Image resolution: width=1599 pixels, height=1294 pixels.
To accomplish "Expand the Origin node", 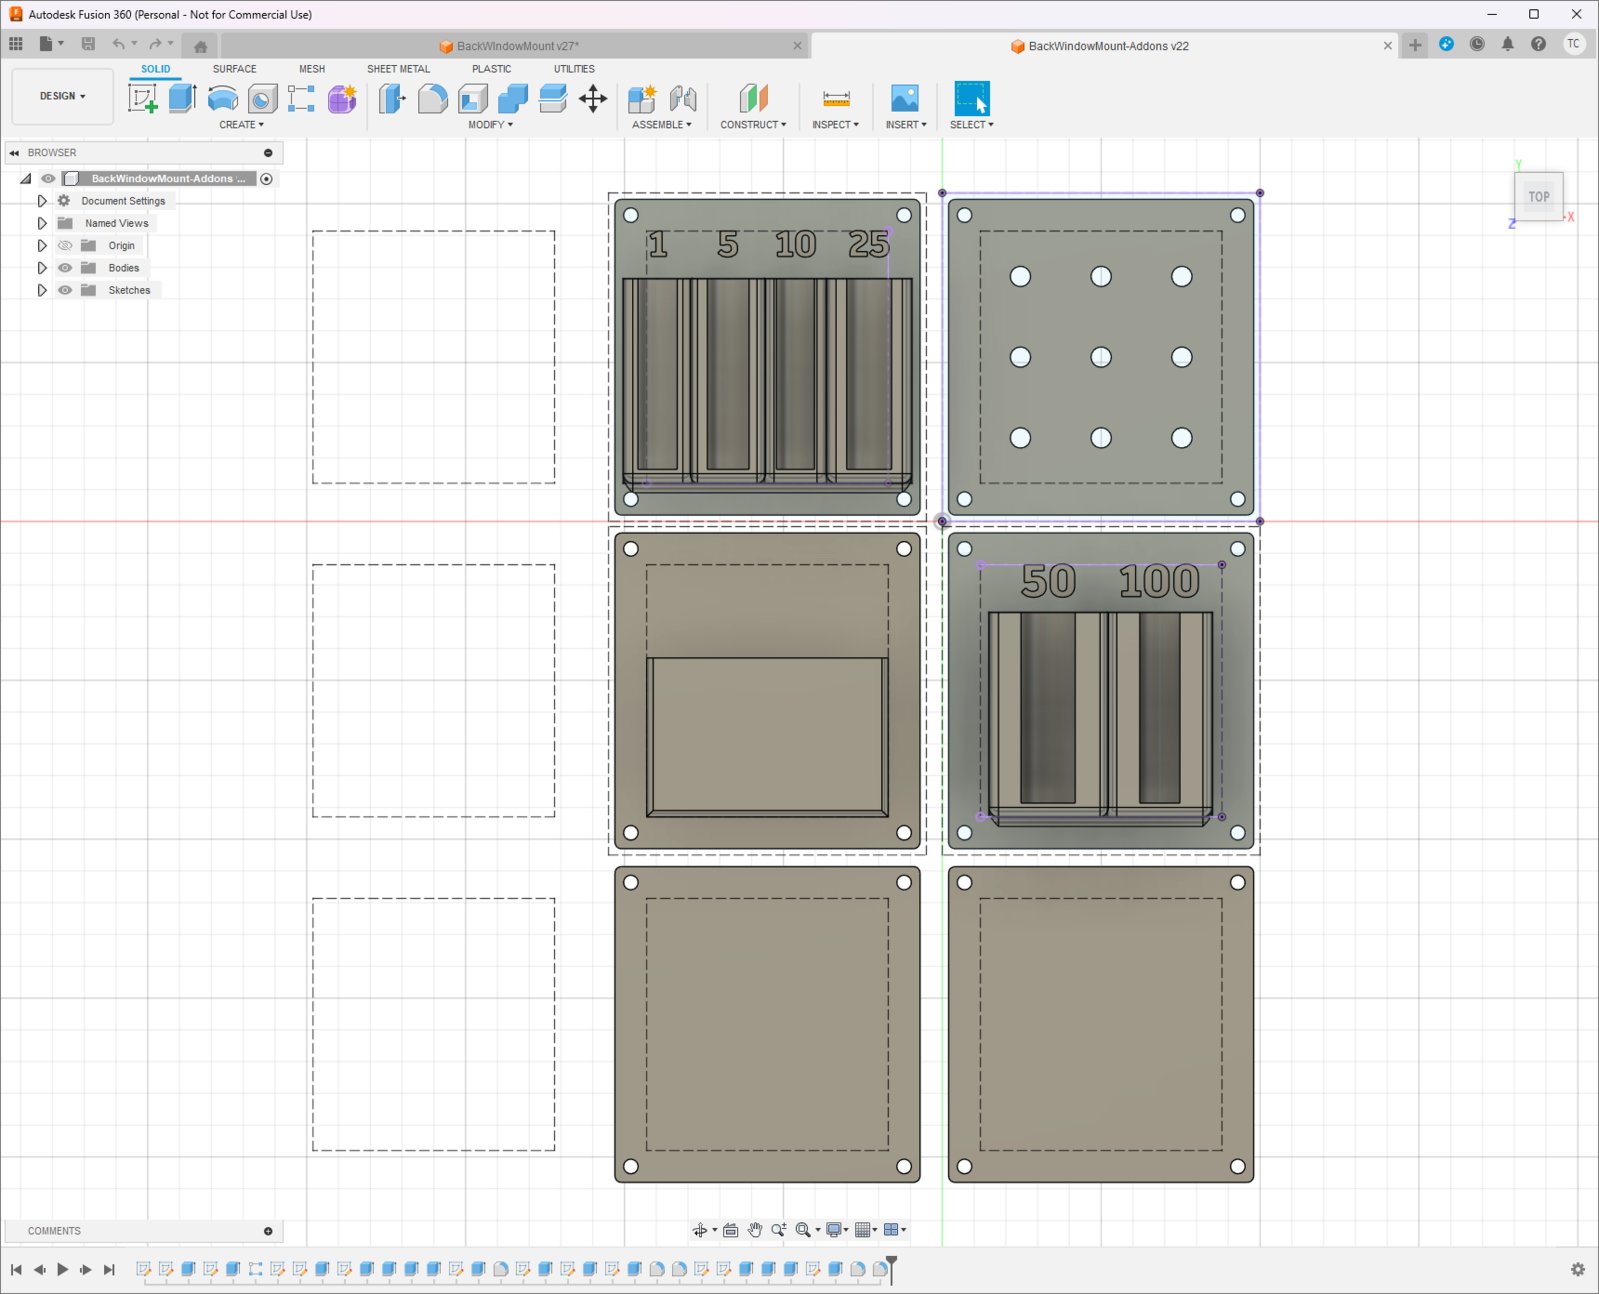I will (x=41, y=246).
